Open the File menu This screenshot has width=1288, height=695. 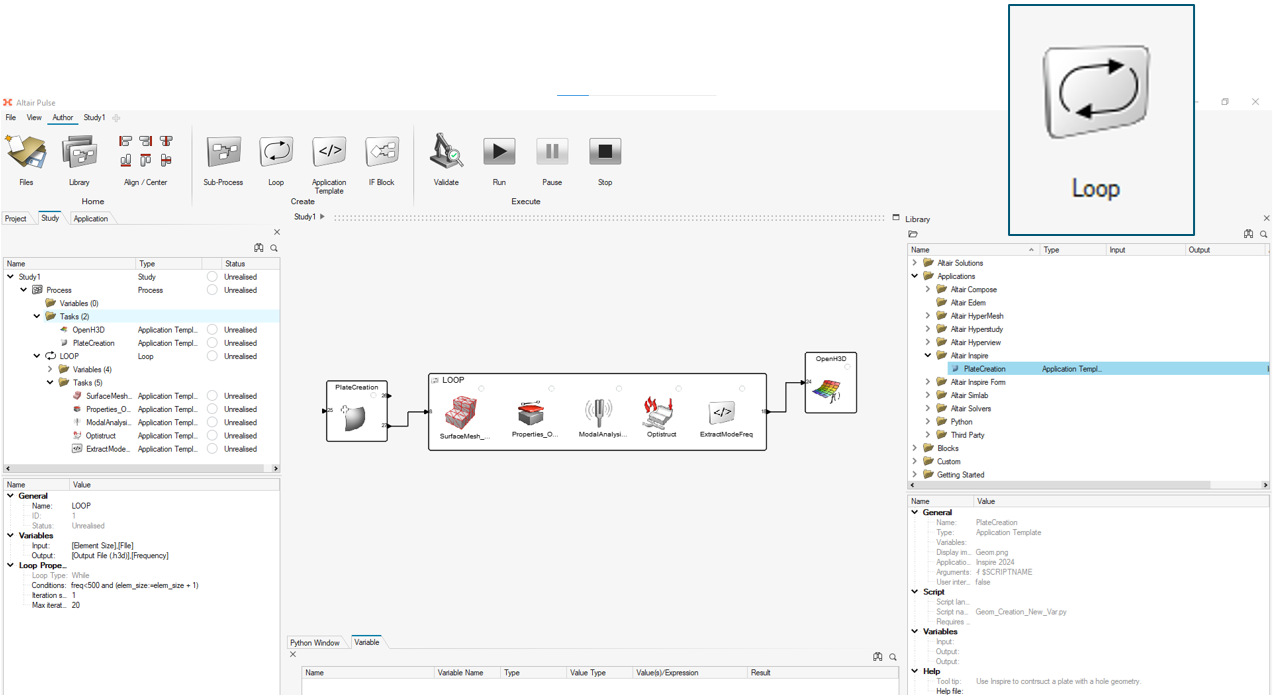(x=11, y=118)
